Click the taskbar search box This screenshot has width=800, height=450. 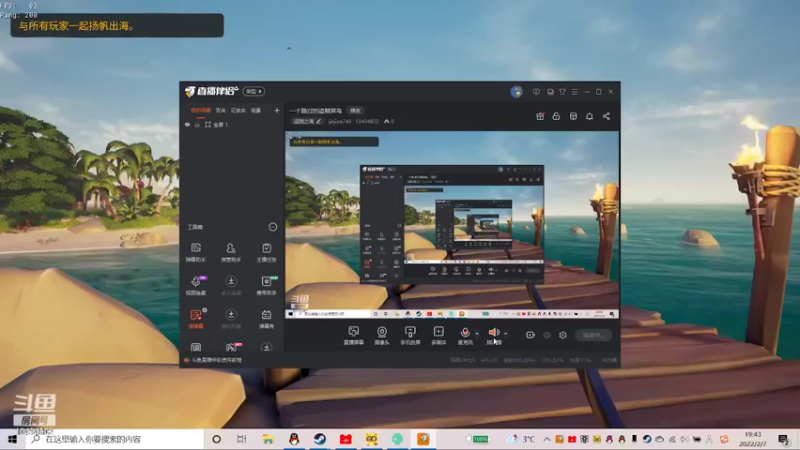(114, 439)
